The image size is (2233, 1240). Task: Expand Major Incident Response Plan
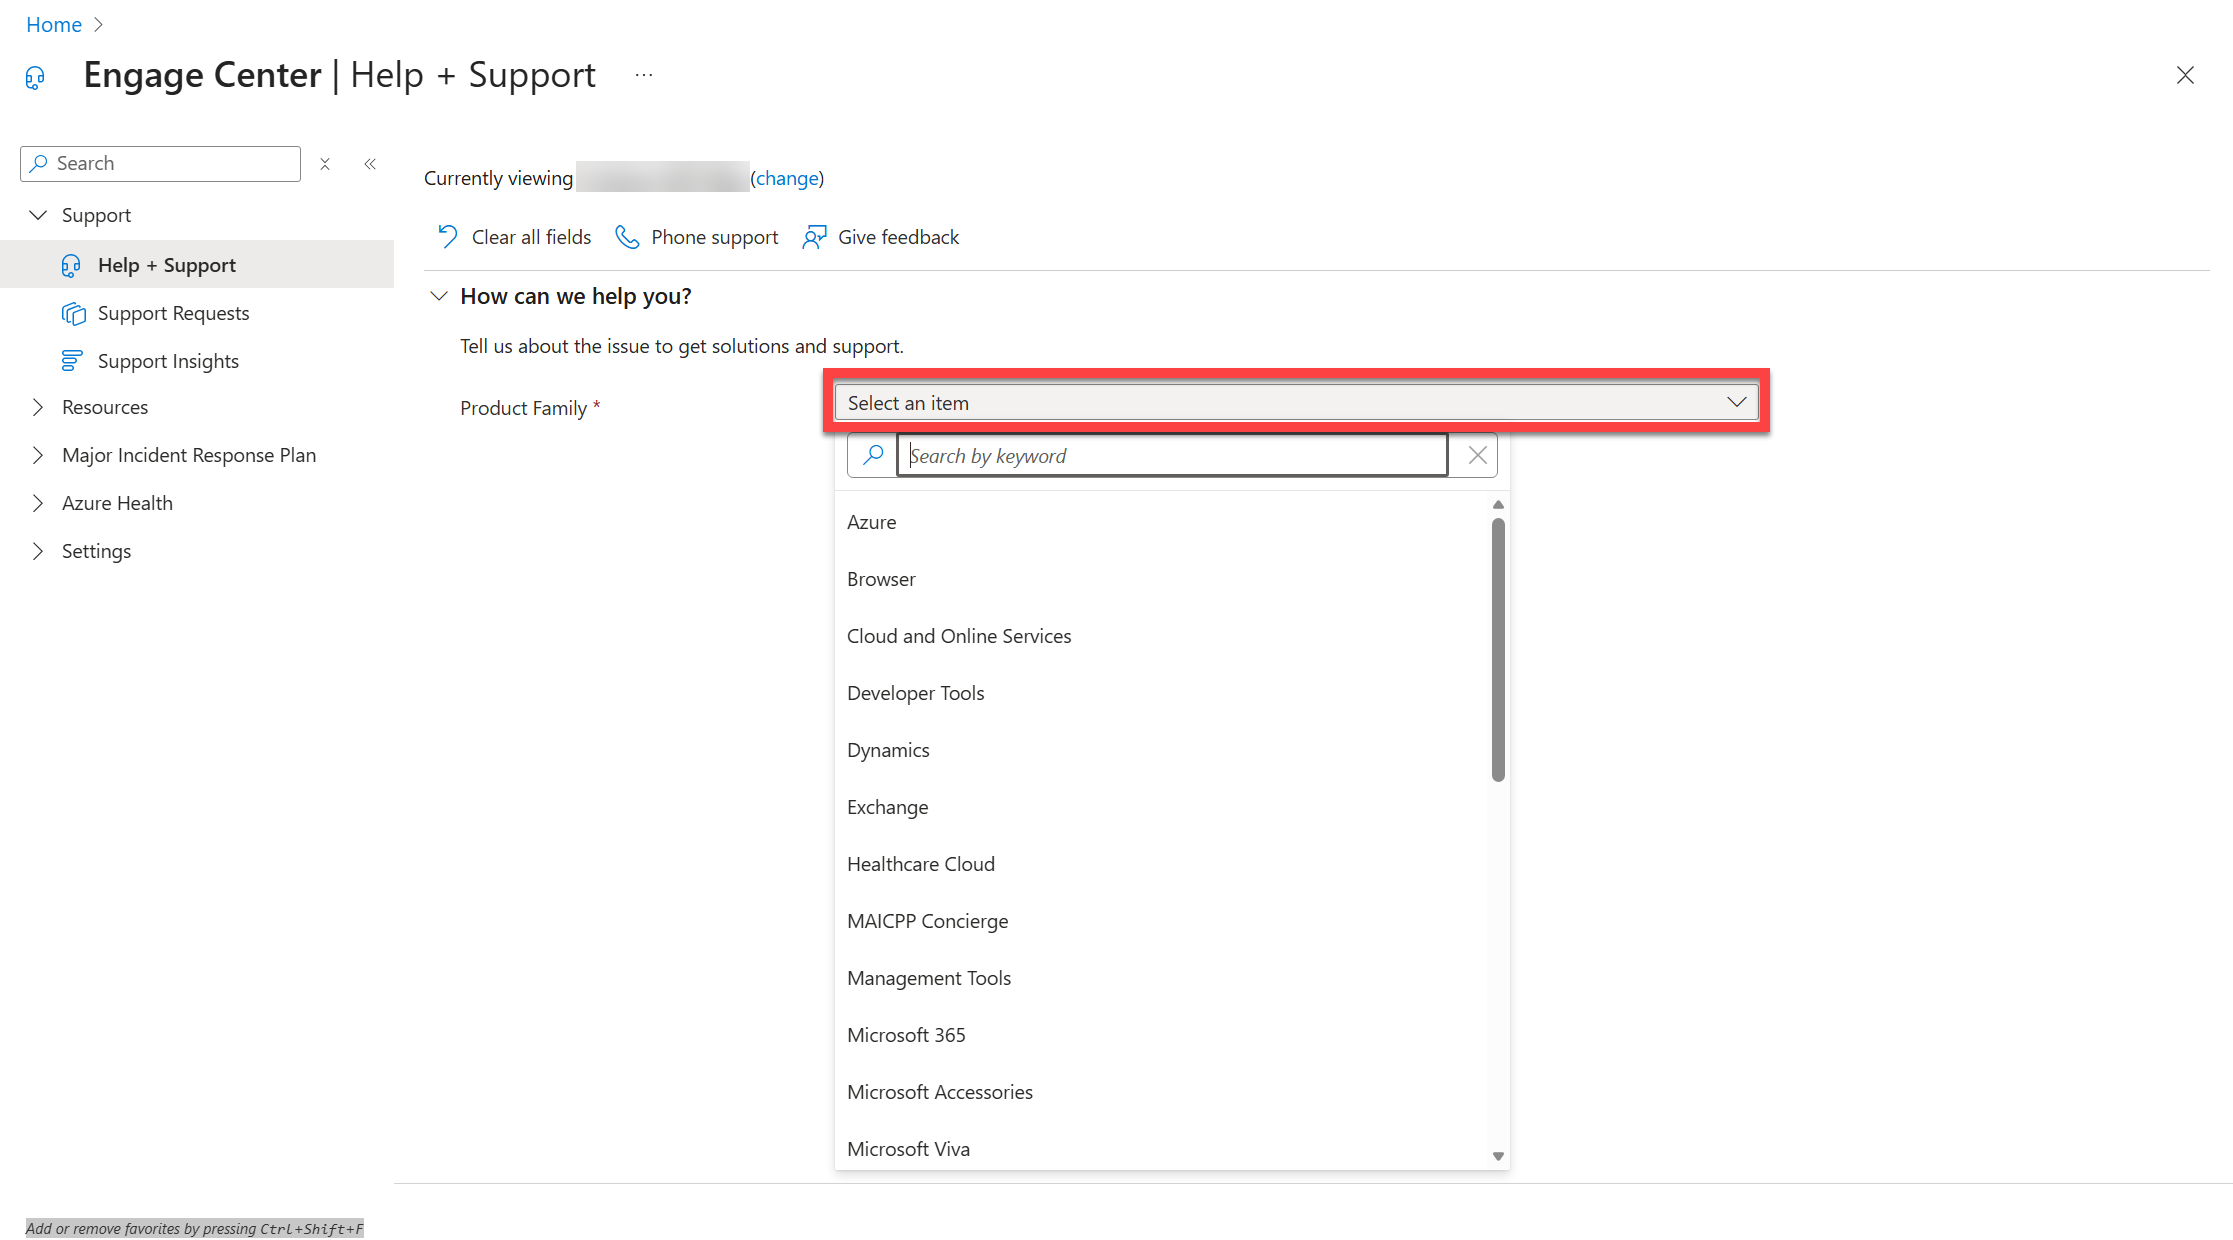tap(38, 455)
